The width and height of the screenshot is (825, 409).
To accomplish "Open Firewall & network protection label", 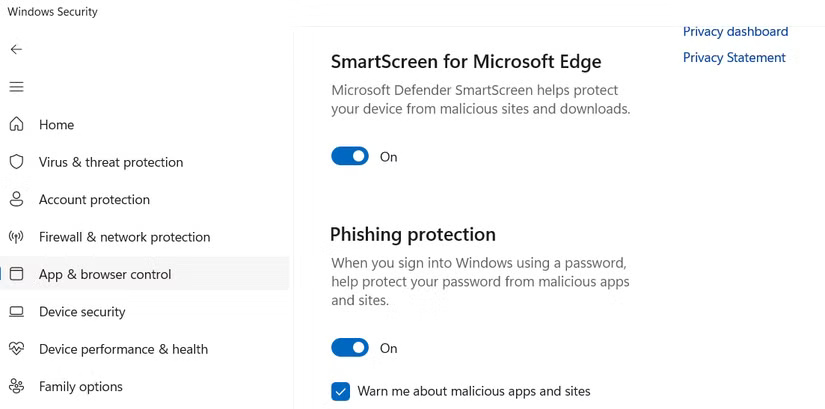I will tap(124, 237).
